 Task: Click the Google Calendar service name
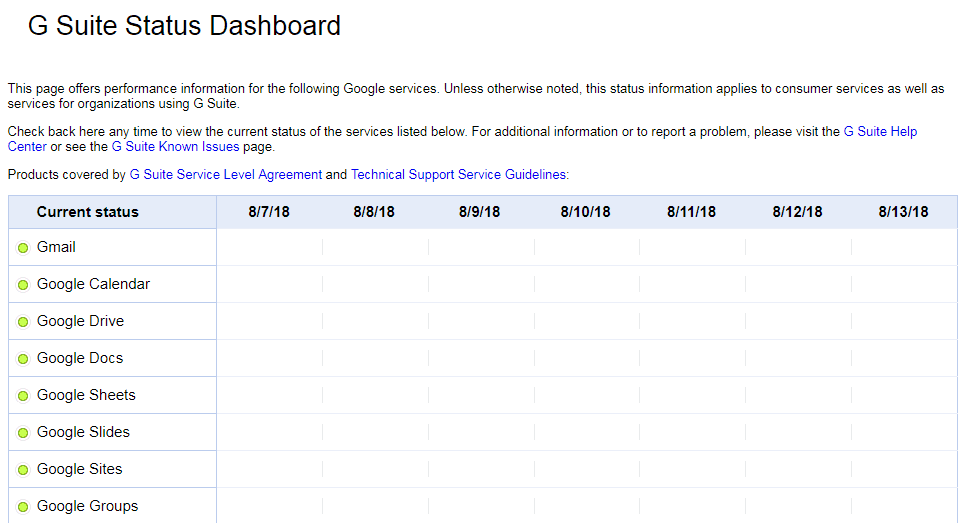point(93,284)
